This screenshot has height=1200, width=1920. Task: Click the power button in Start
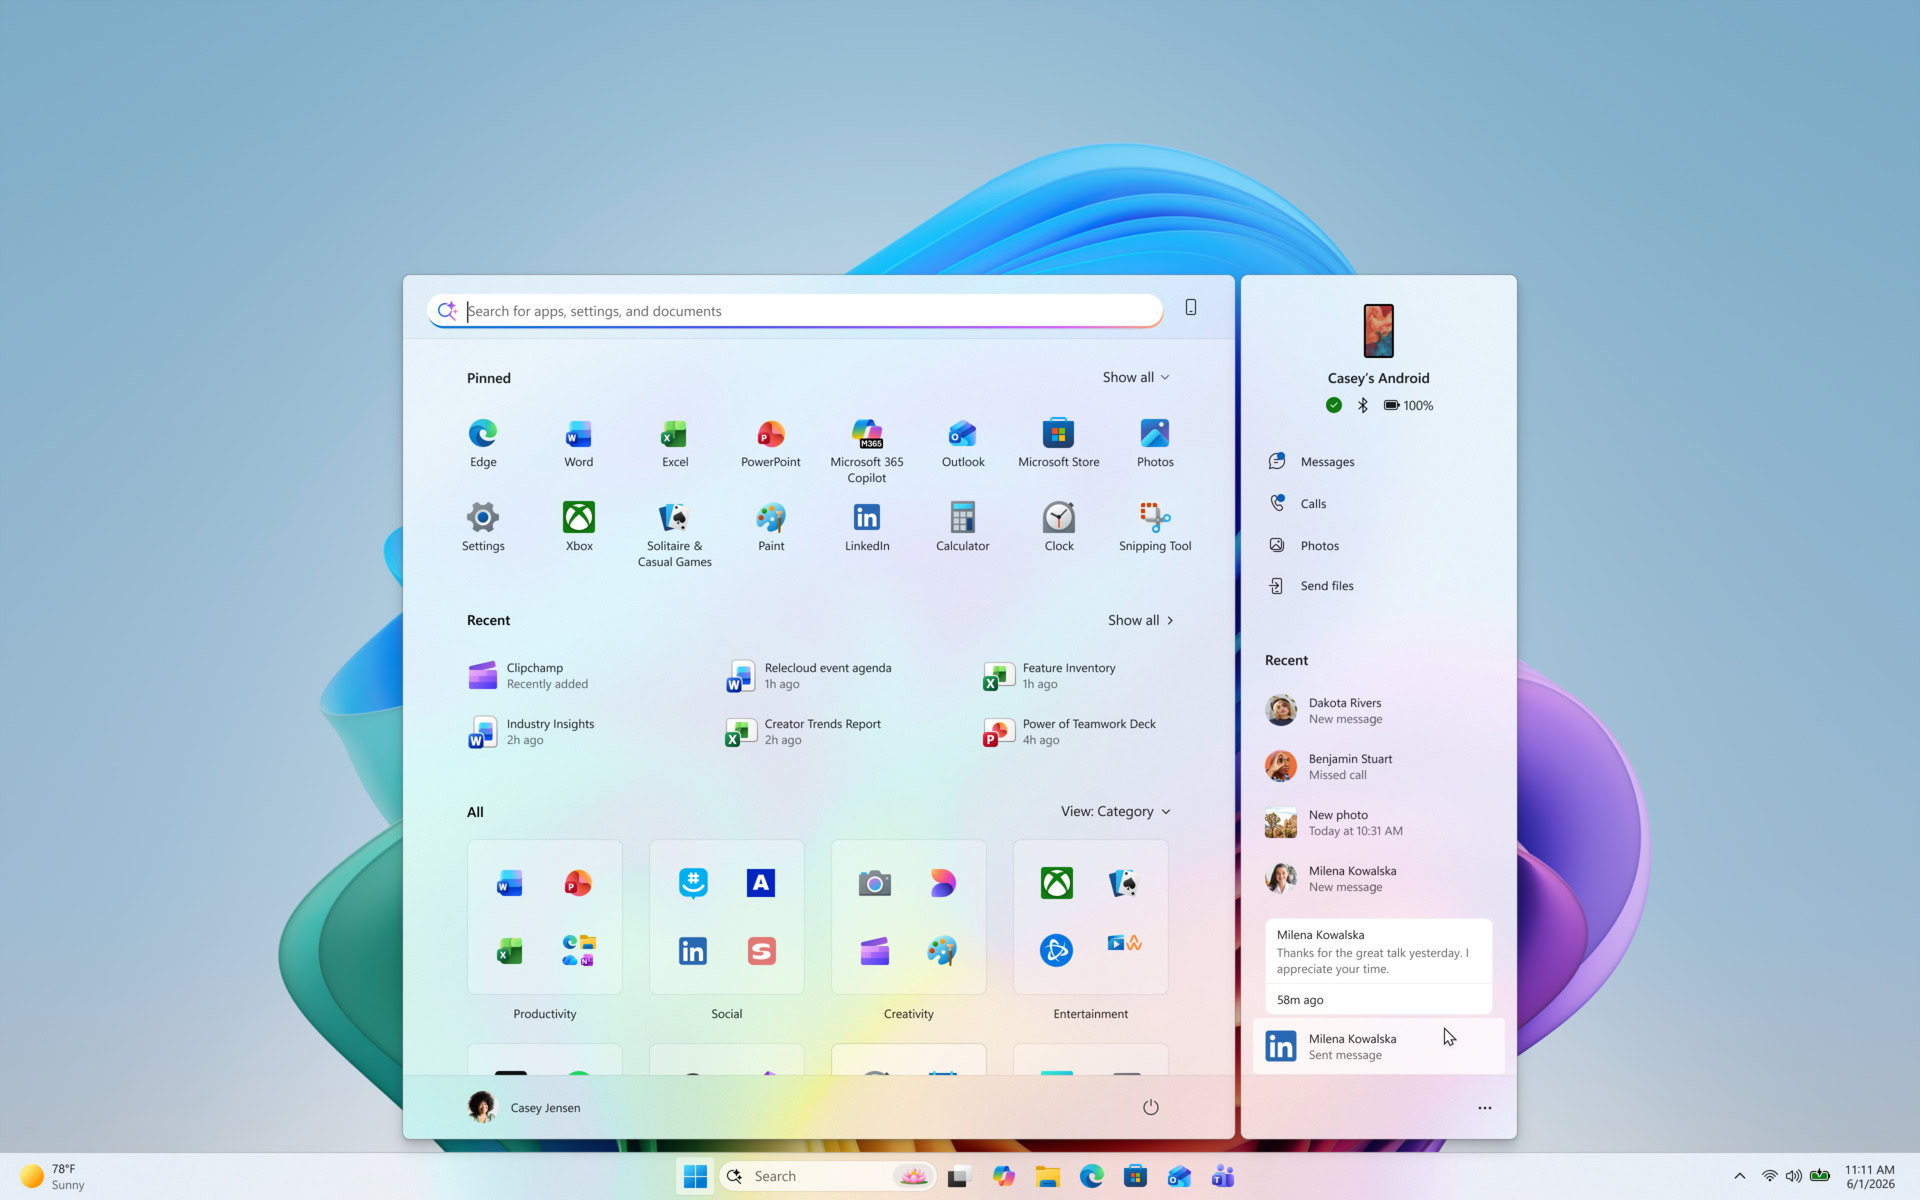coord(1151,1107)
